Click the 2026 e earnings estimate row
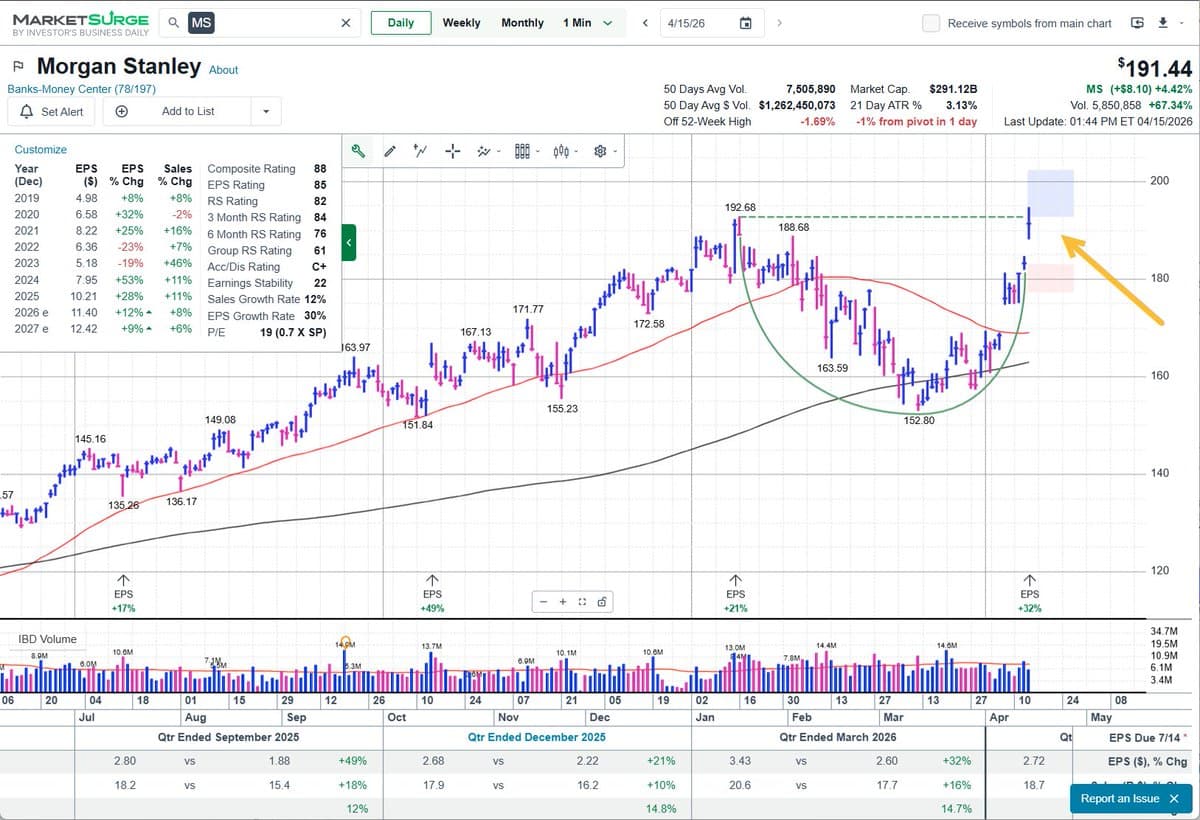The height and width of the screenshot is (820, 1200). [x=103, y=313]
